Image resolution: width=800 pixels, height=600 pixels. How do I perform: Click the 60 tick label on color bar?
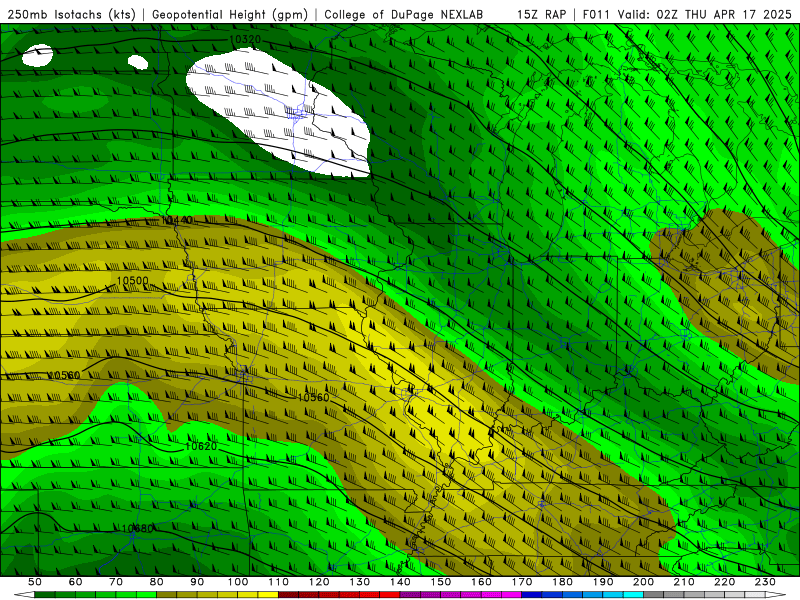[x=75, y=582]
